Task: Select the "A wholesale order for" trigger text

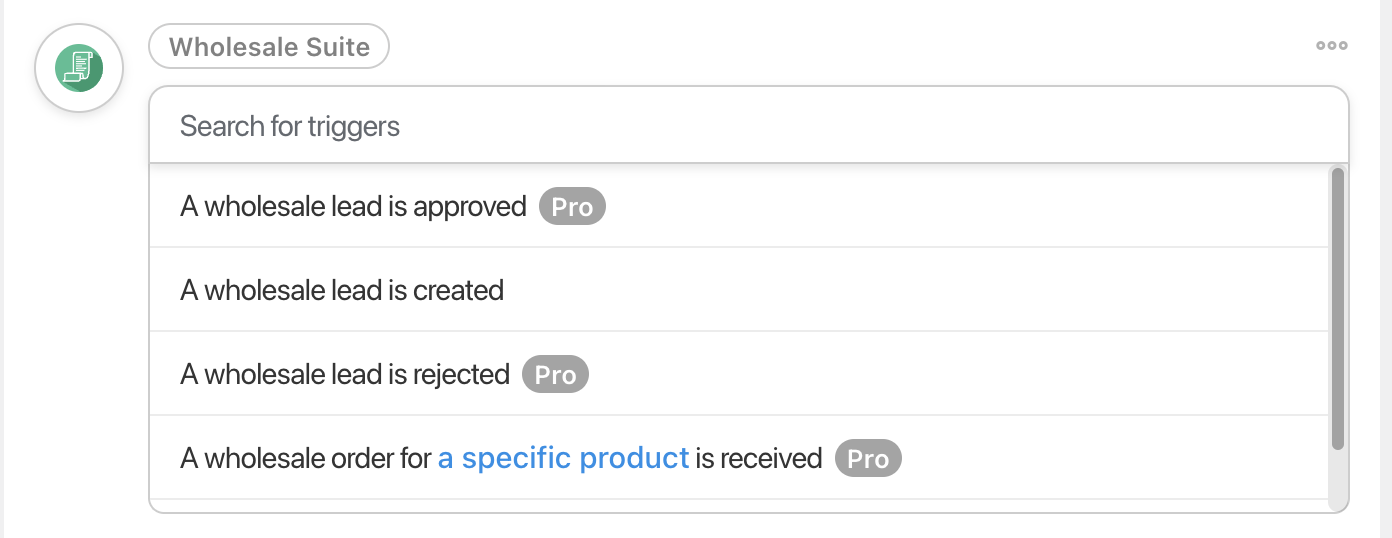Action: click(307, 459)
